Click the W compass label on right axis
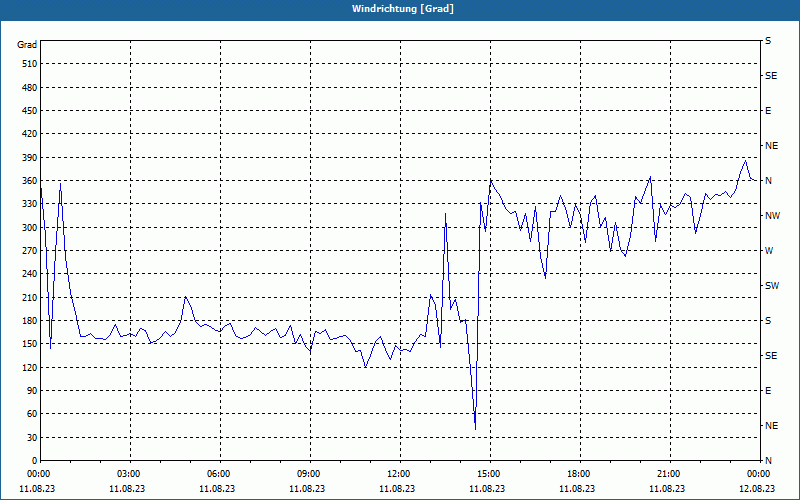Image resolution: width=800 pixels, height=500 pixels. [x=769, y=251]
